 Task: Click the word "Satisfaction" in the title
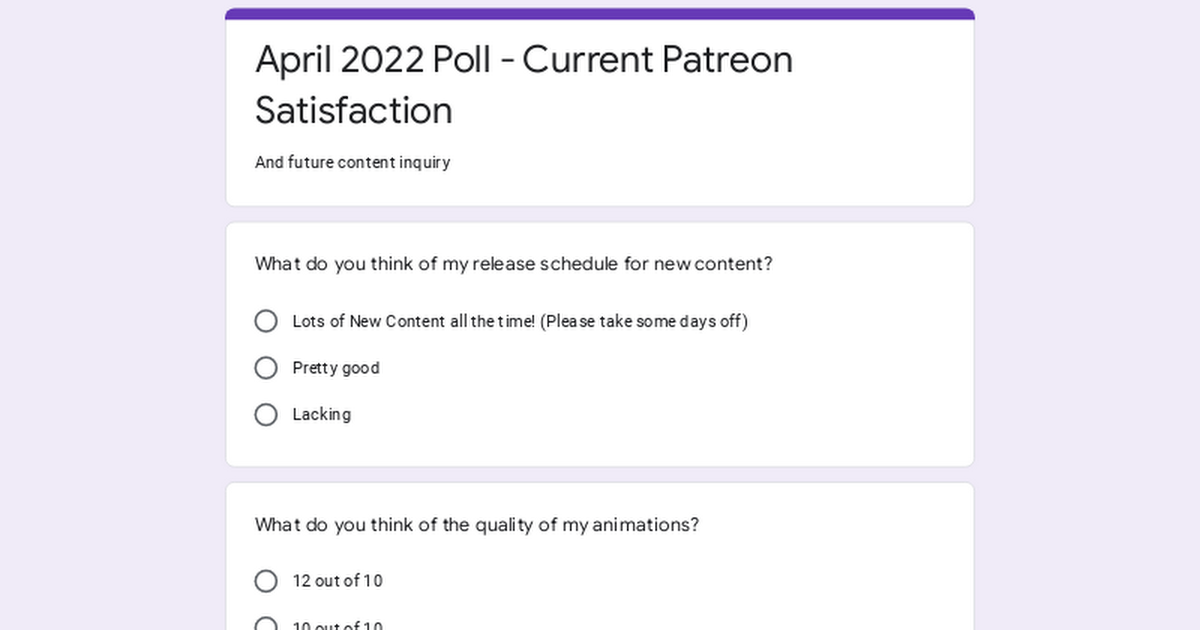pos(354,110)
